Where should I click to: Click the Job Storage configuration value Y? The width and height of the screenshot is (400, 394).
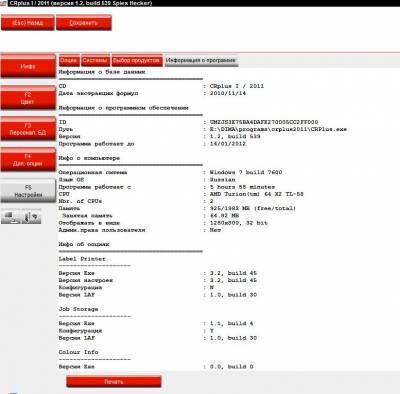point(212,331)
